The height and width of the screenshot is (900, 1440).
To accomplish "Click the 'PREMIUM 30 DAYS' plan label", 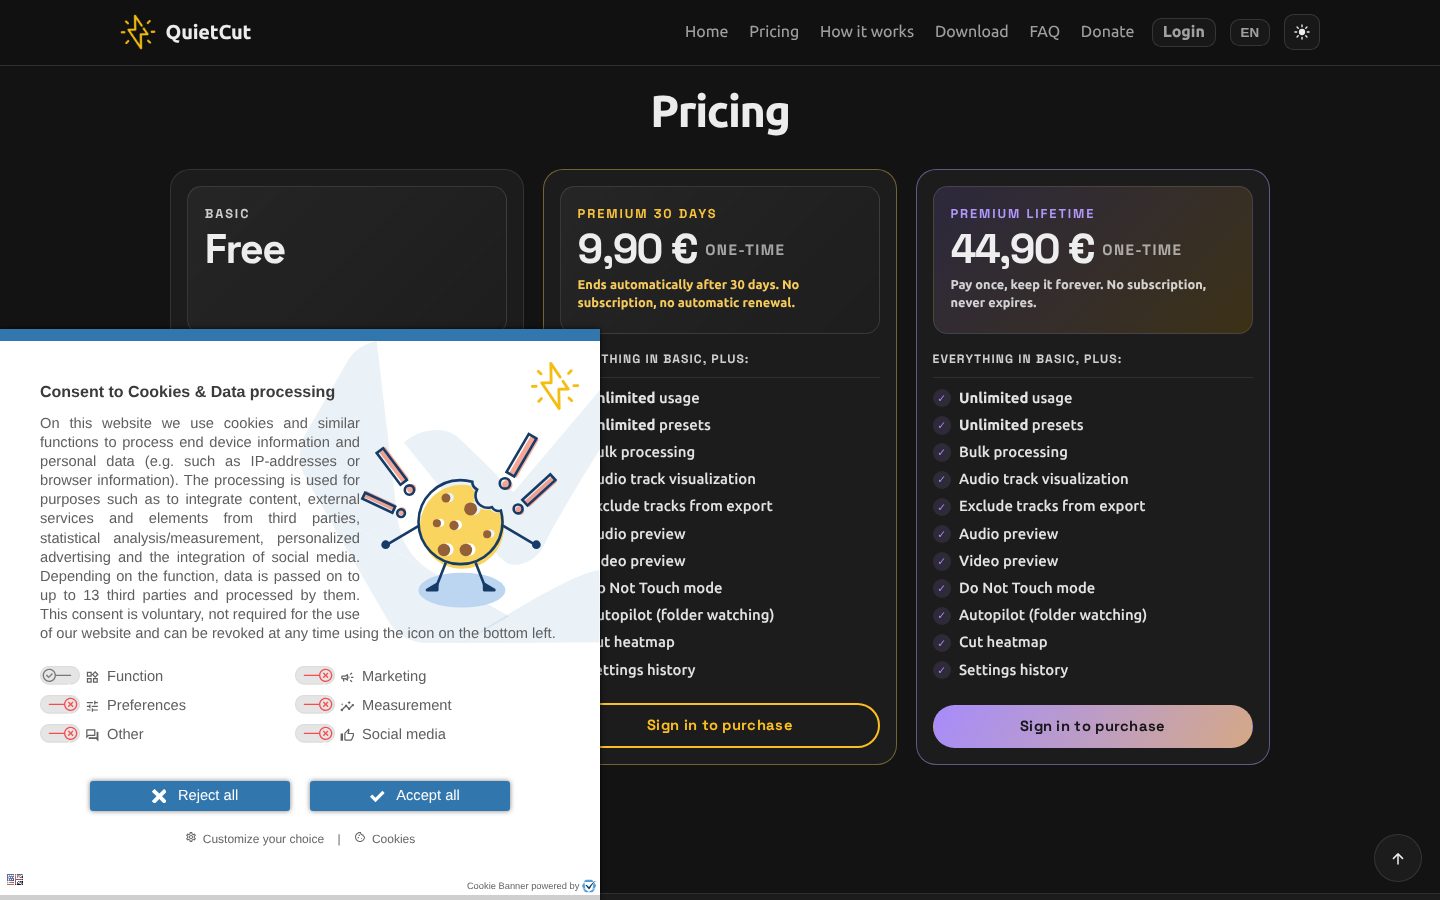I will click(647, 214).
